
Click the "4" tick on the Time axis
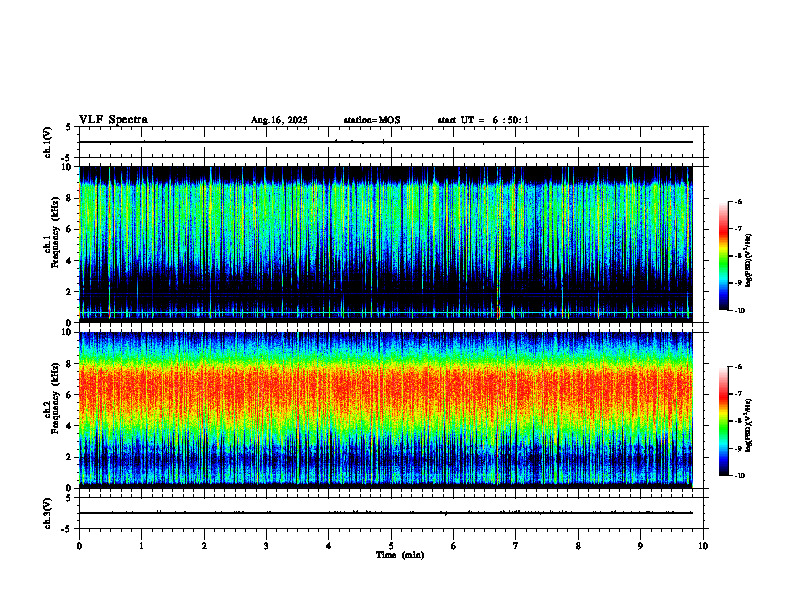(x=329, y=546)
